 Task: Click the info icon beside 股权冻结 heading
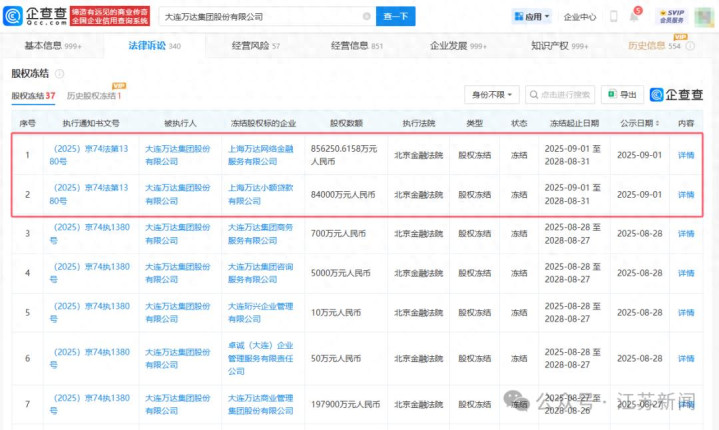coord(59,73)
